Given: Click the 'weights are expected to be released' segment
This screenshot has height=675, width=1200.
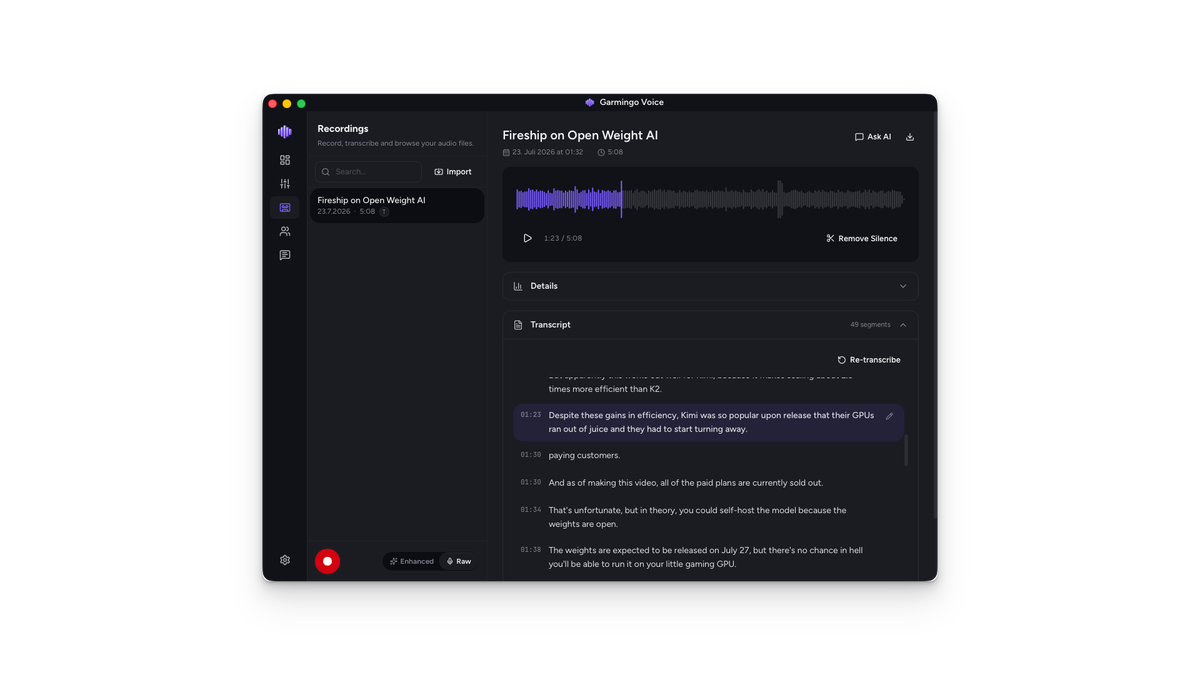Looking at the screenshot, I should [x=705, y=557].
